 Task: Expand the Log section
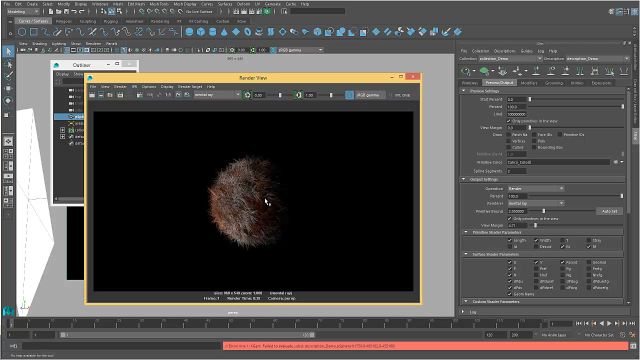pos(463,312)
